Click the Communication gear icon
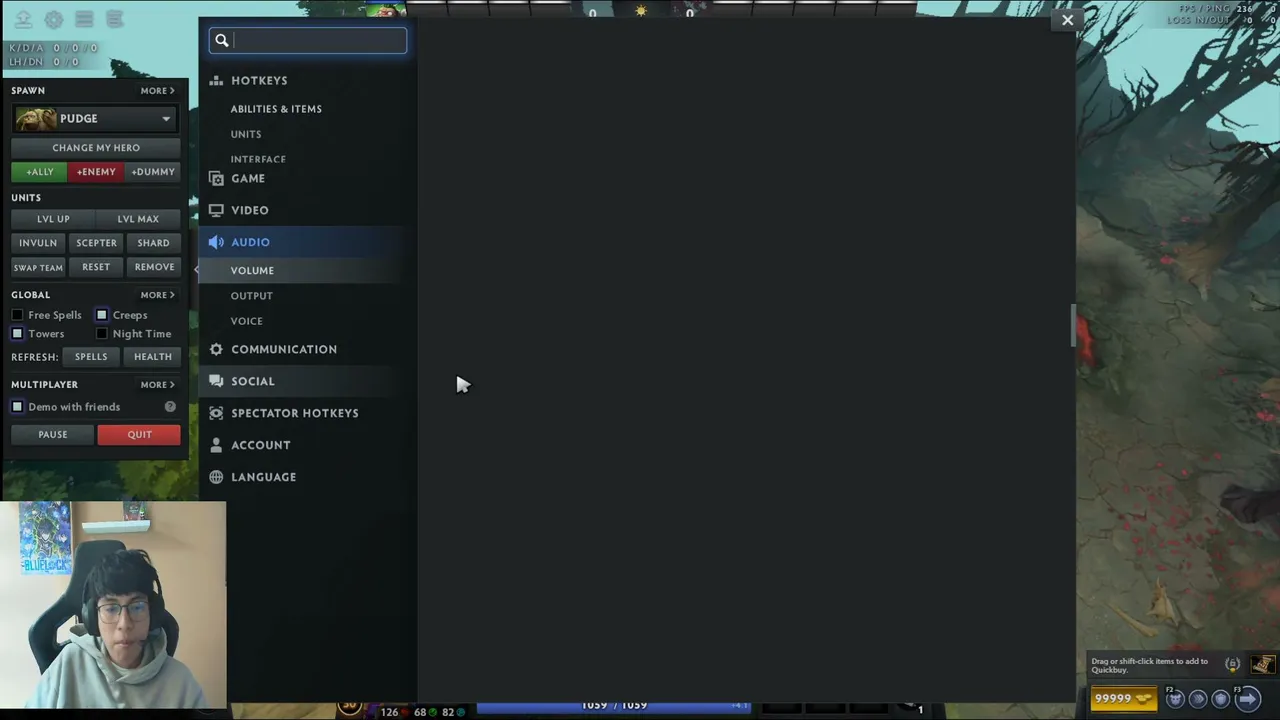Image resolution: width=1280 pixels, height=720 pixels. pyautogui.click(x=216, y=349)
